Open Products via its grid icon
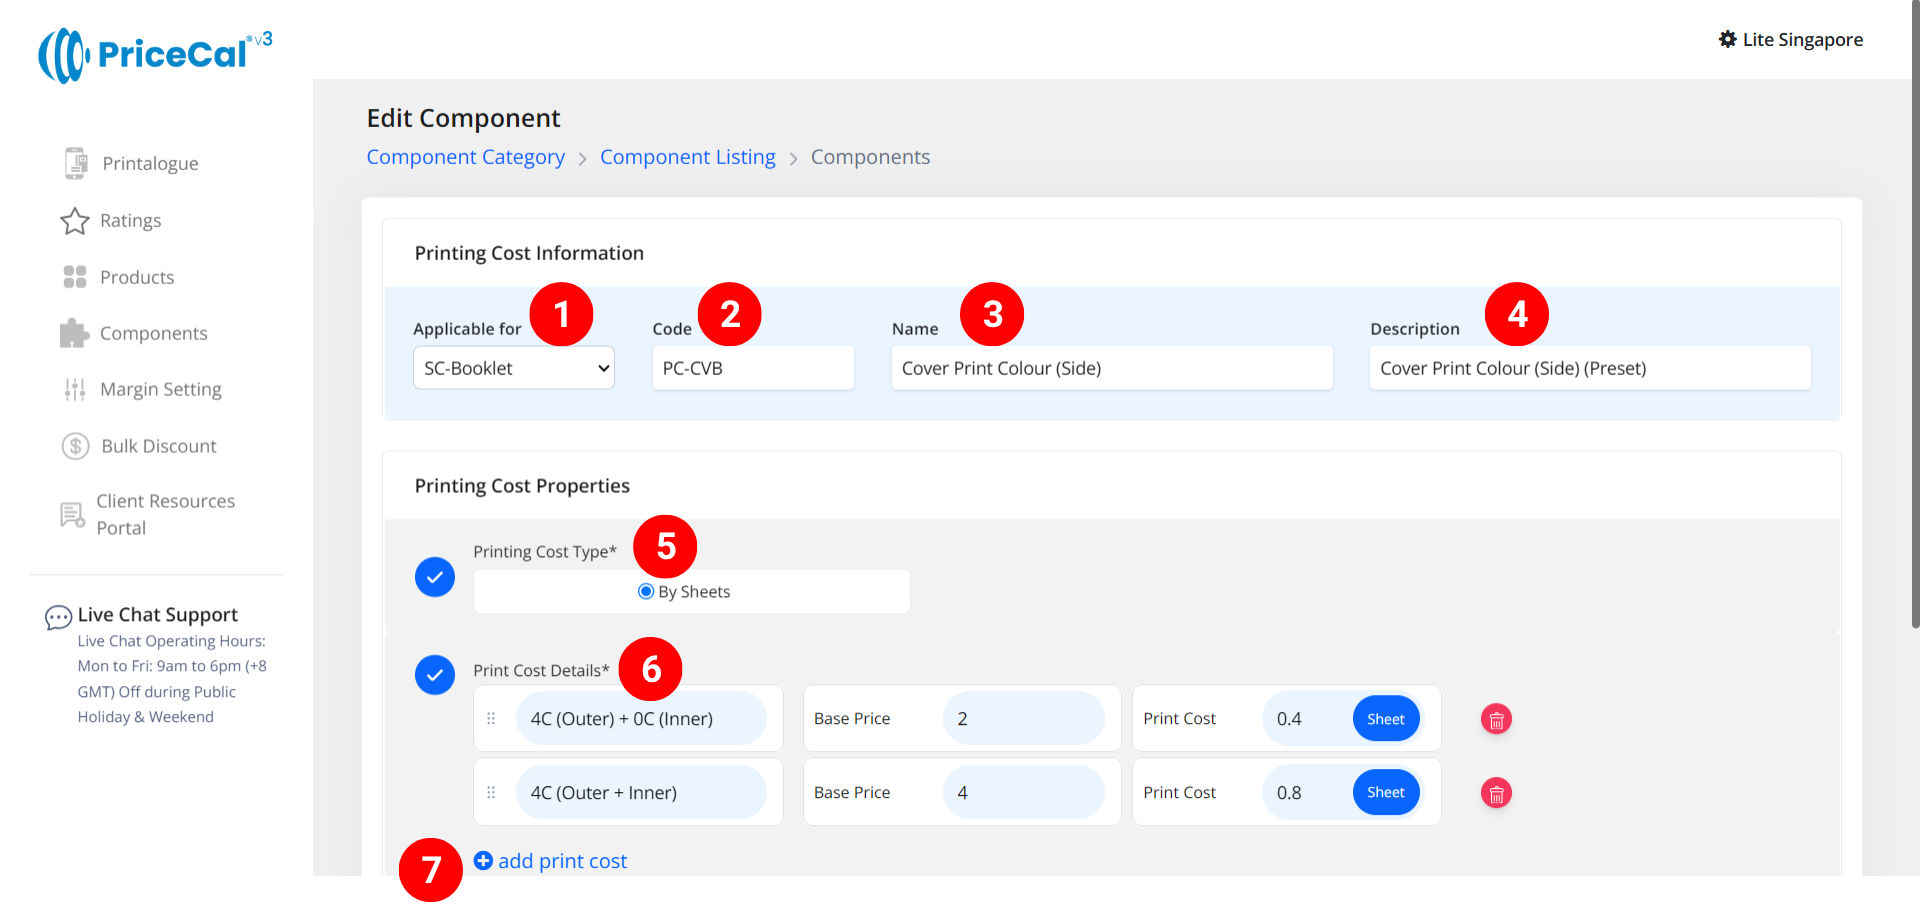Viewport: 1920px width, 904px height. 75,277
